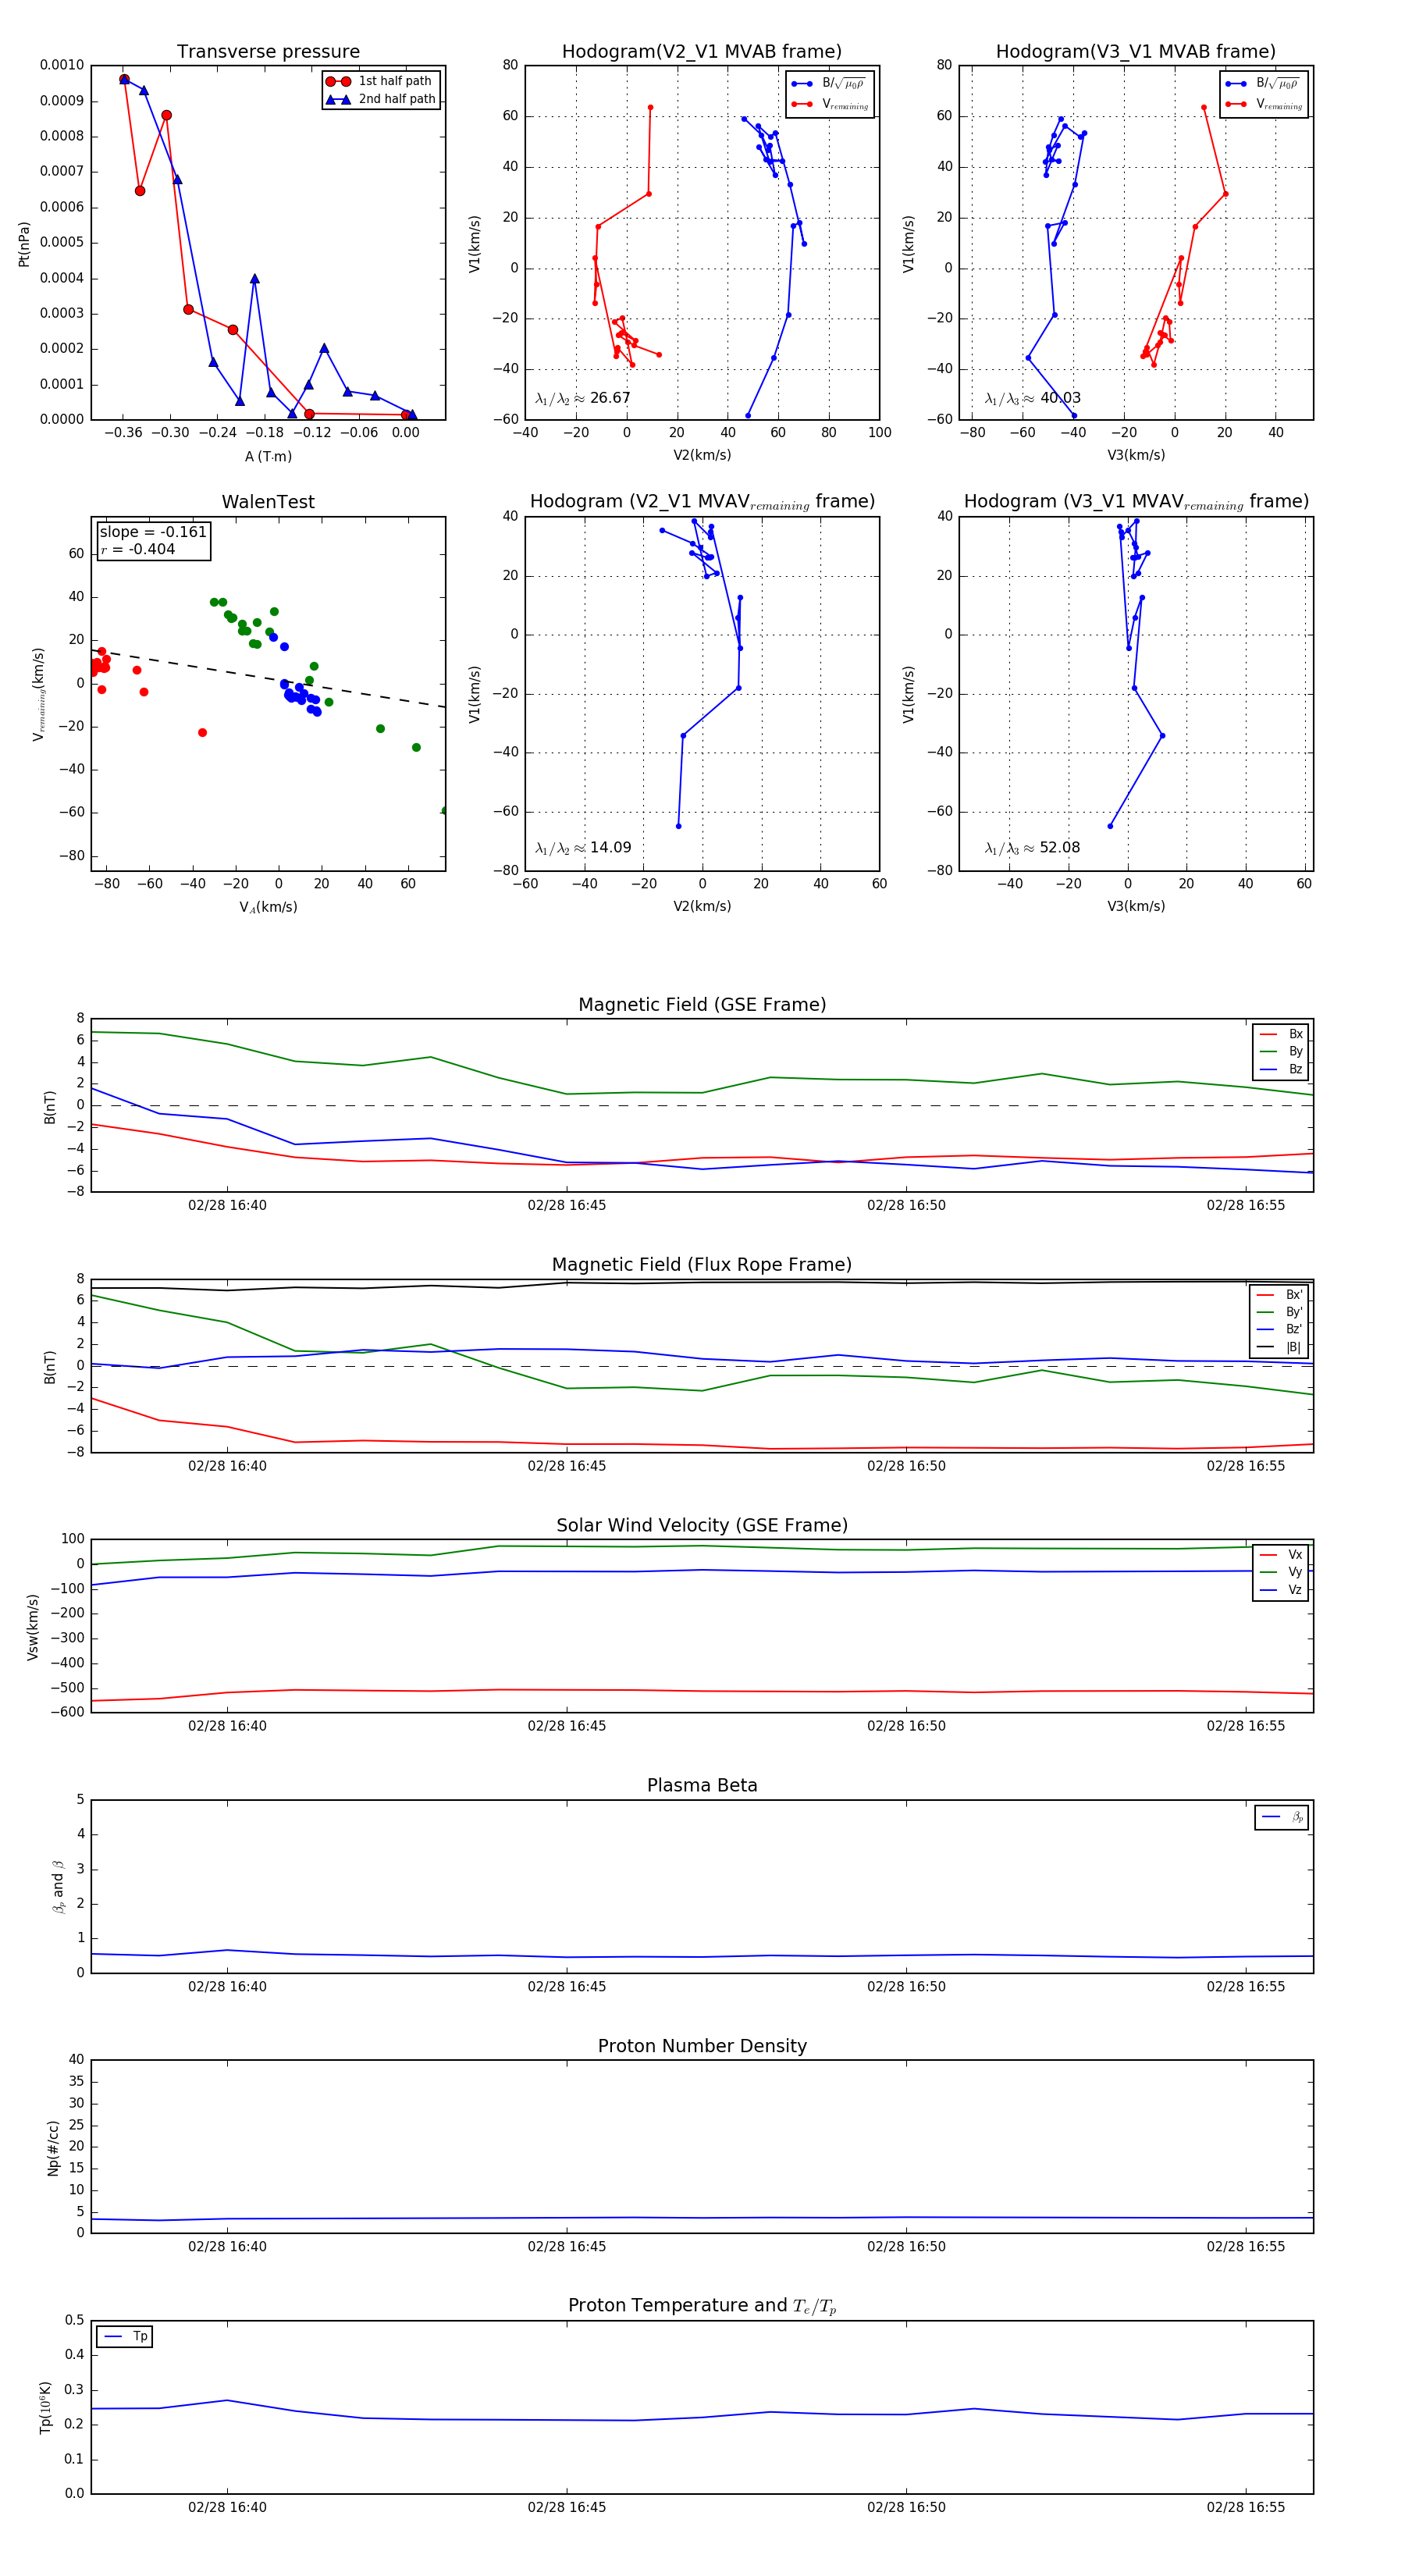
Task: Click the 'Transverse pressure' plot title
Action: (268, 52)
